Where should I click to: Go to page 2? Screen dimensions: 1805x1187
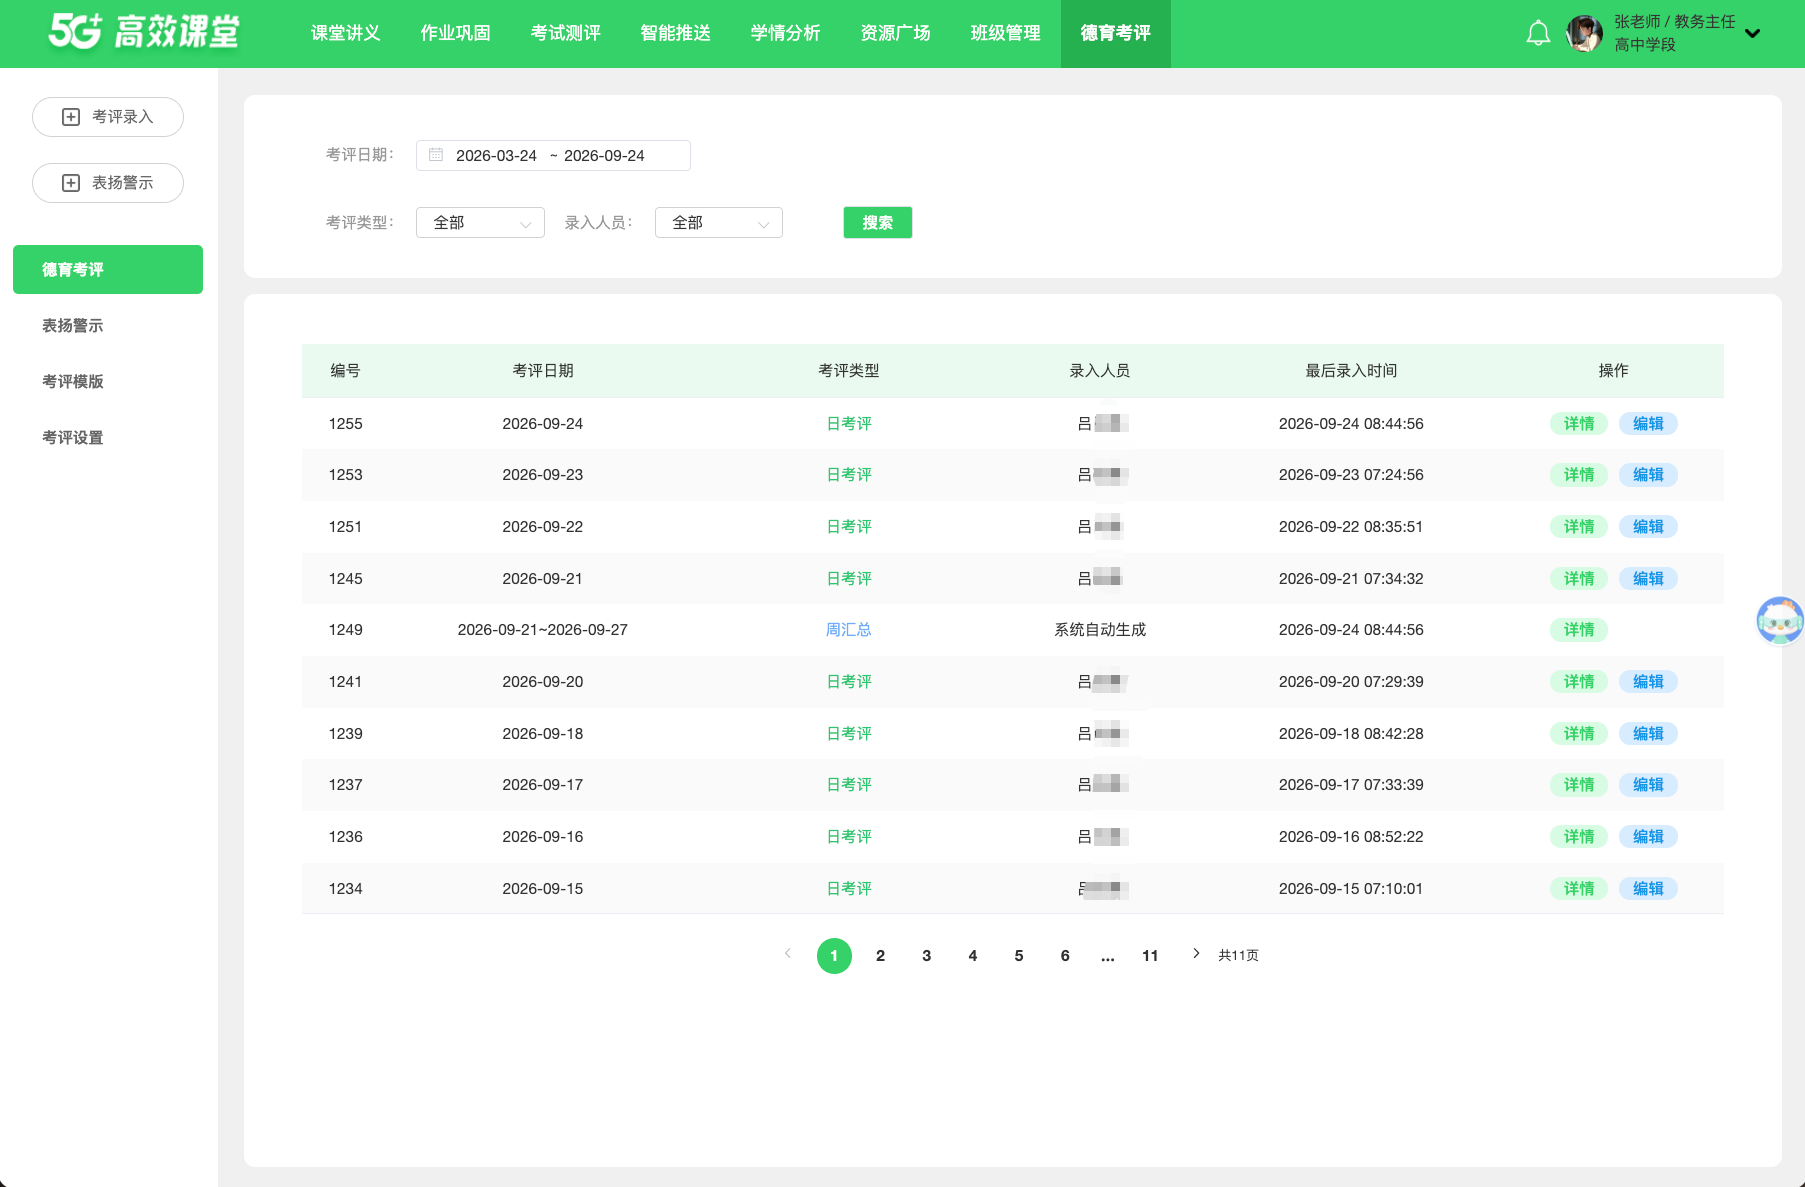880,955
